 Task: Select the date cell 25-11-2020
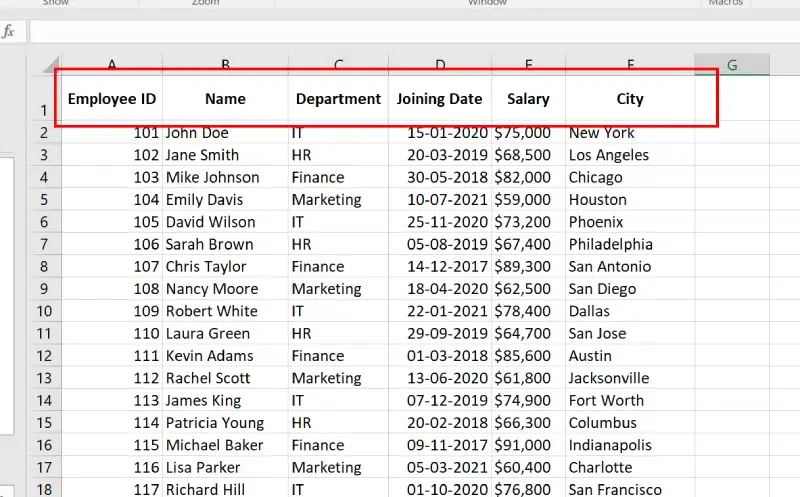click(439, 222)
